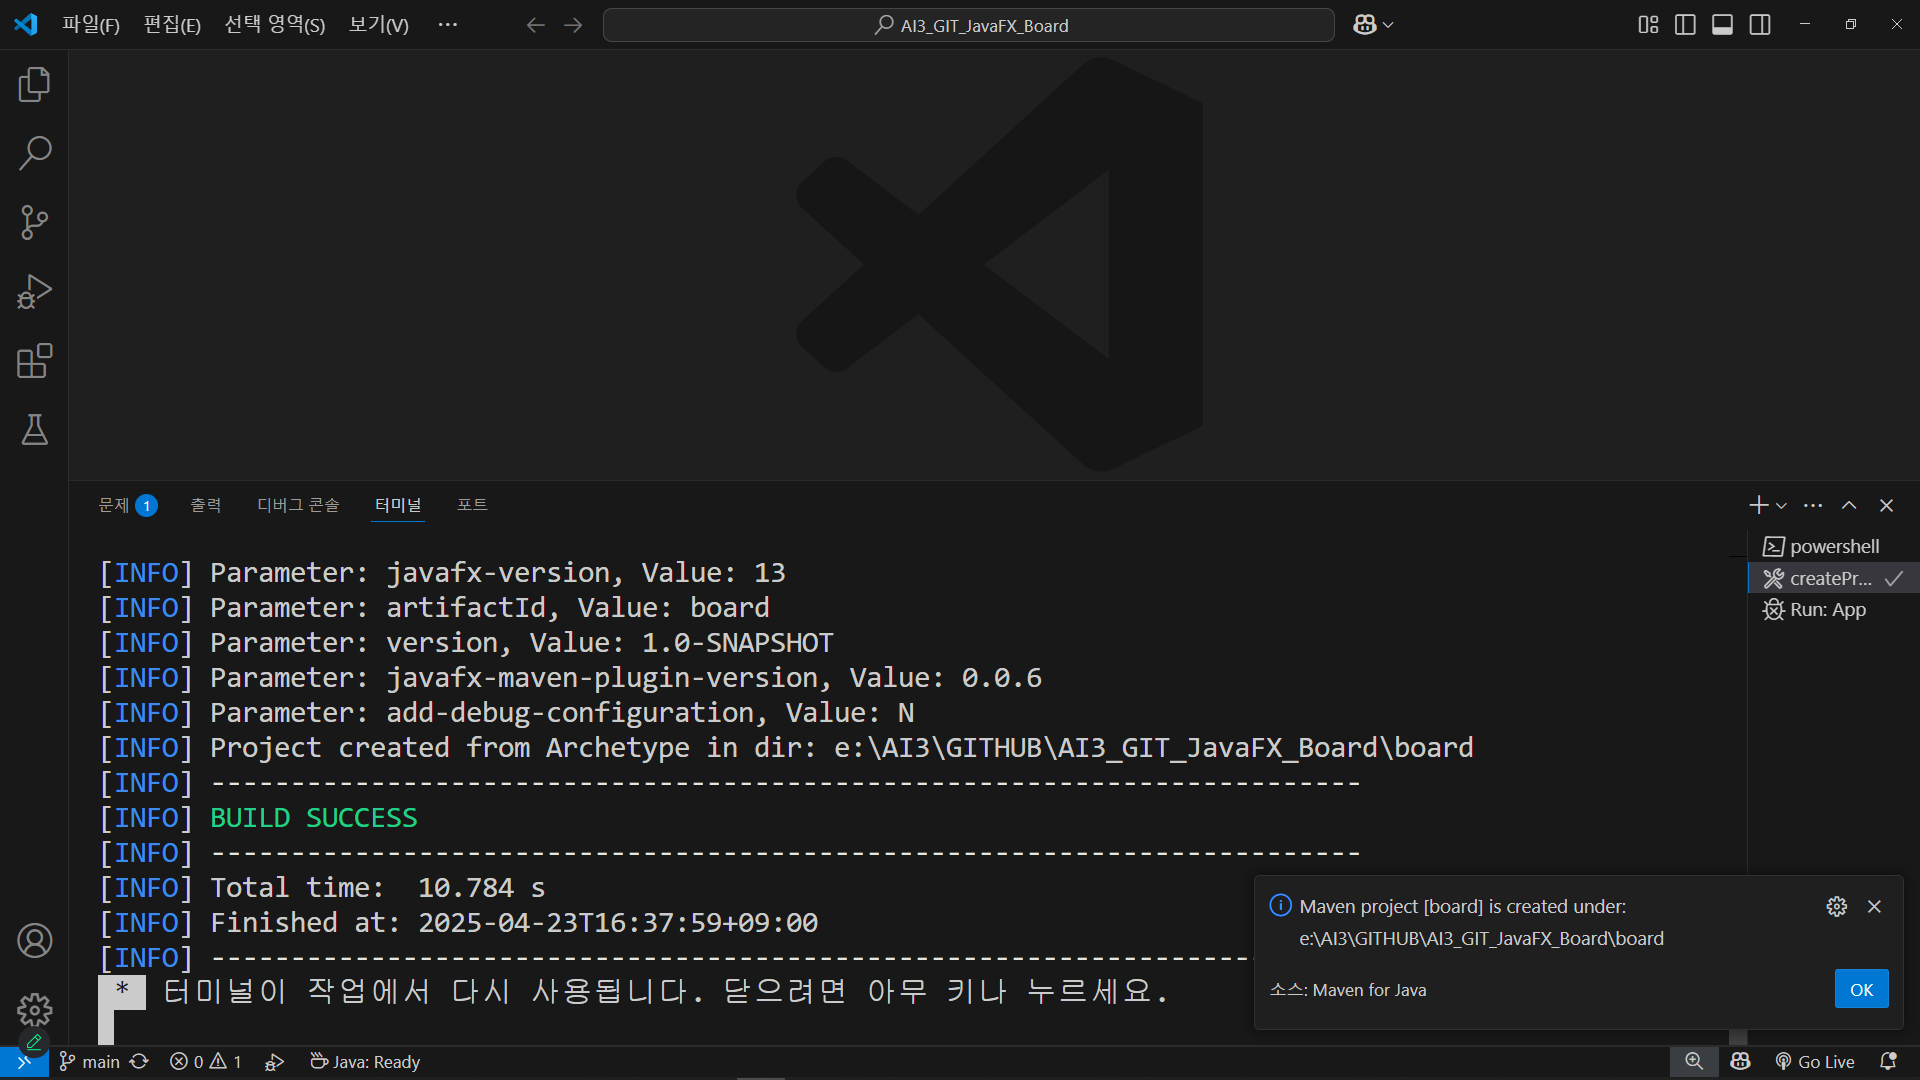This screenshot has width=1920, height=1080.
Task: Switch to the 디버그 콘솔 tab
Action: coord(298,506)
